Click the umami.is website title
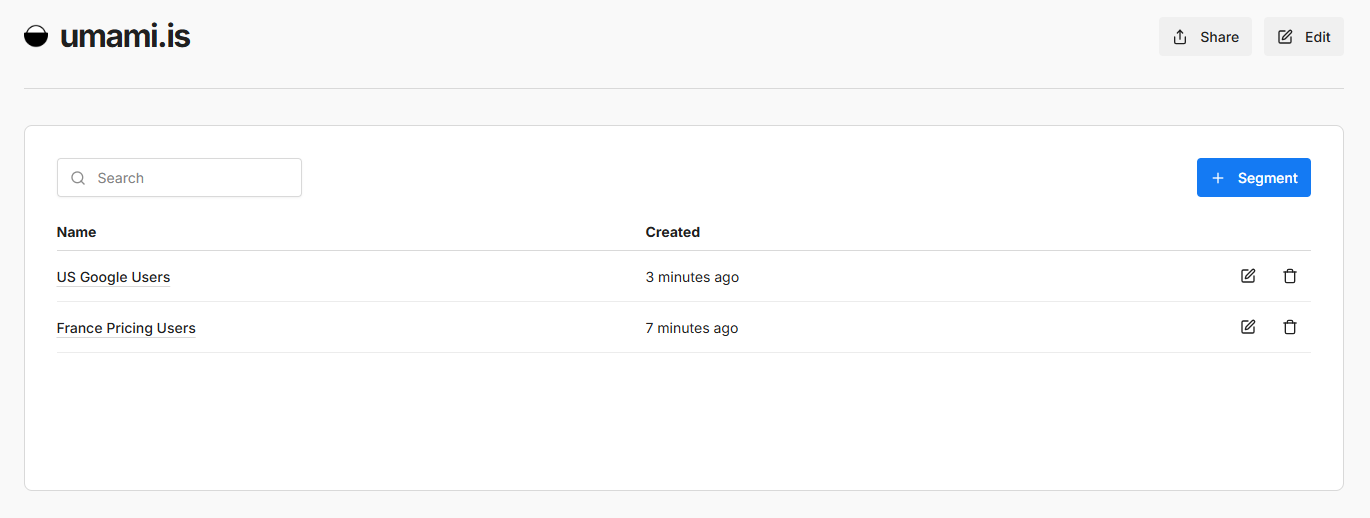This screenshot has width=1370, height=518. click(x=125, y=37)
